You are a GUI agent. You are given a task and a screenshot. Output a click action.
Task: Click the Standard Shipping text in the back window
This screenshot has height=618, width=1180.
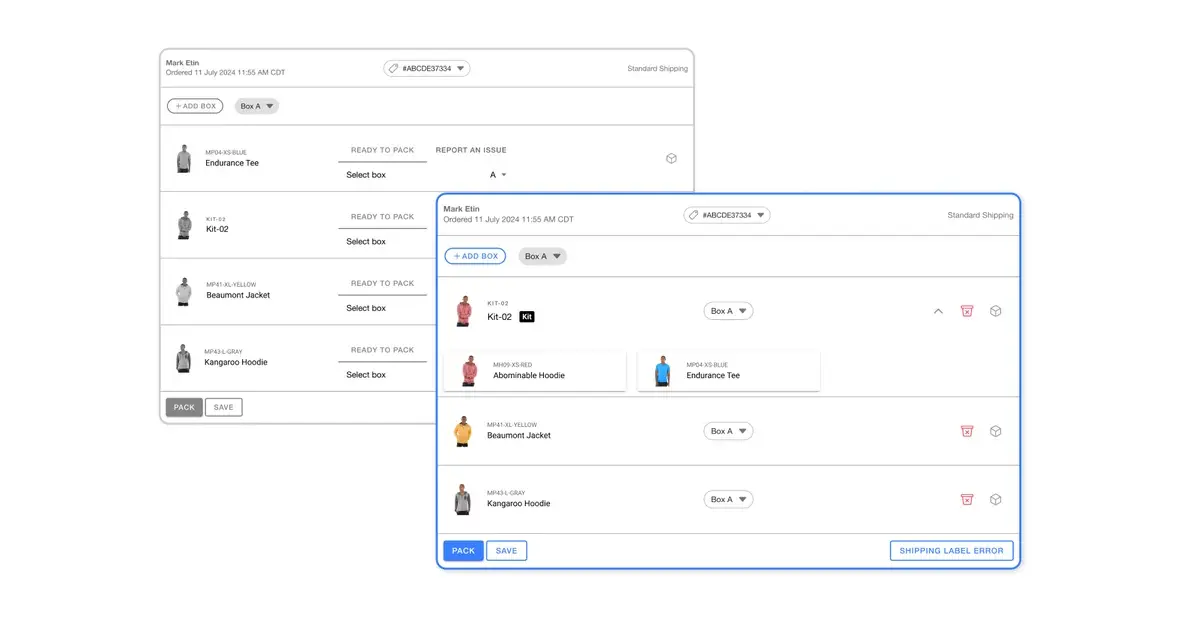(658, 68)
